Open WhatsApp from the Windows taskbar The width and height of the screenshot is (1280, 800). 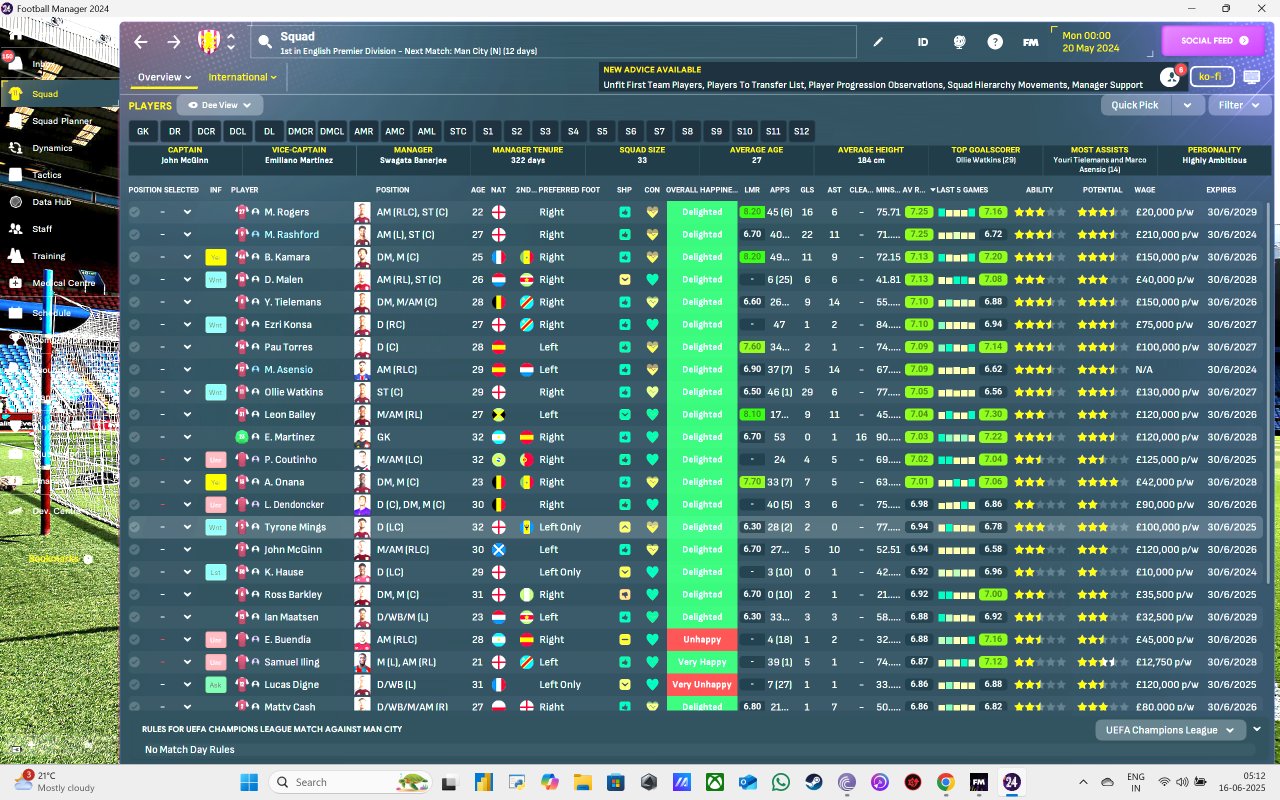(781, 782)
